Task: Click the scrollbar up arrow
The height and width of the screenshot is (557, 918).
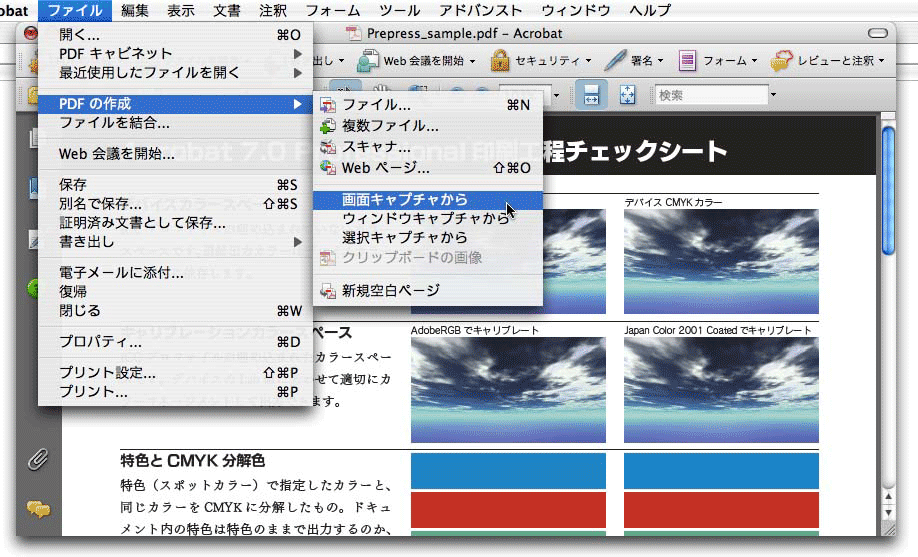Action: [x=888, y=497]
